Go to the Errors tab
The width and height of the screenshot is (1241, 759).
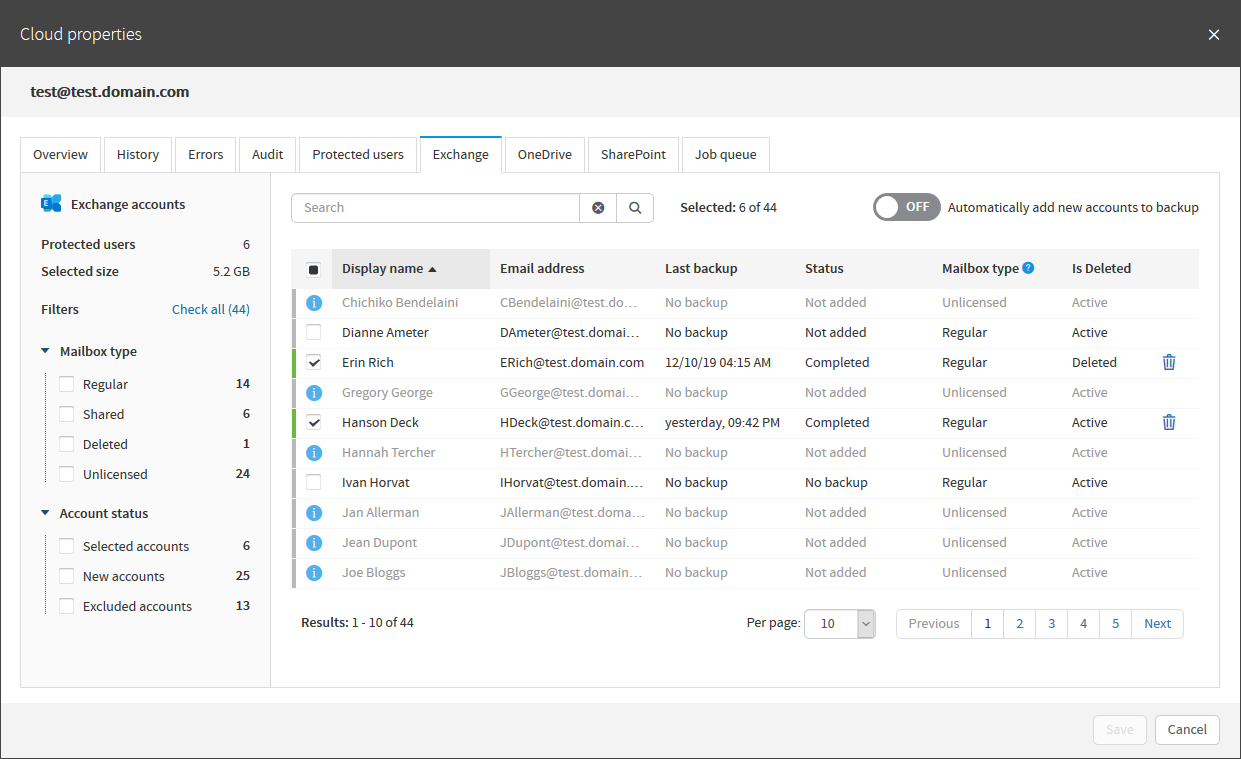206,155
